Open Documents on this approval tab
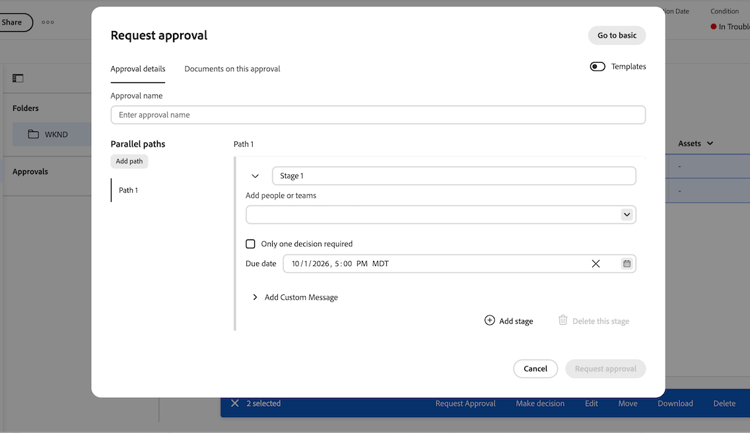The height and width of the screenshot is (433, 750). pyautogui.click(x=232, y=69)
